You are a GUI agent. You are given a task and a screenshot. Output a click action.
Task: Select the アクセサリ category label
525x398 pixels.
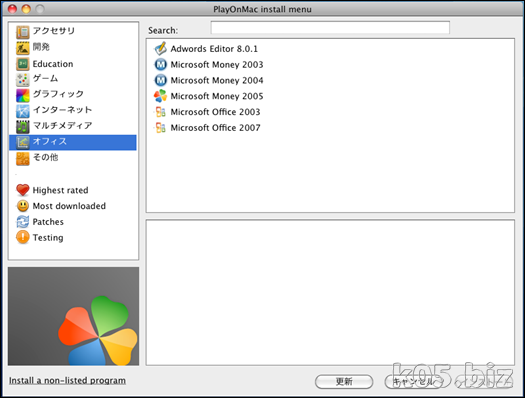click(54, 31)
